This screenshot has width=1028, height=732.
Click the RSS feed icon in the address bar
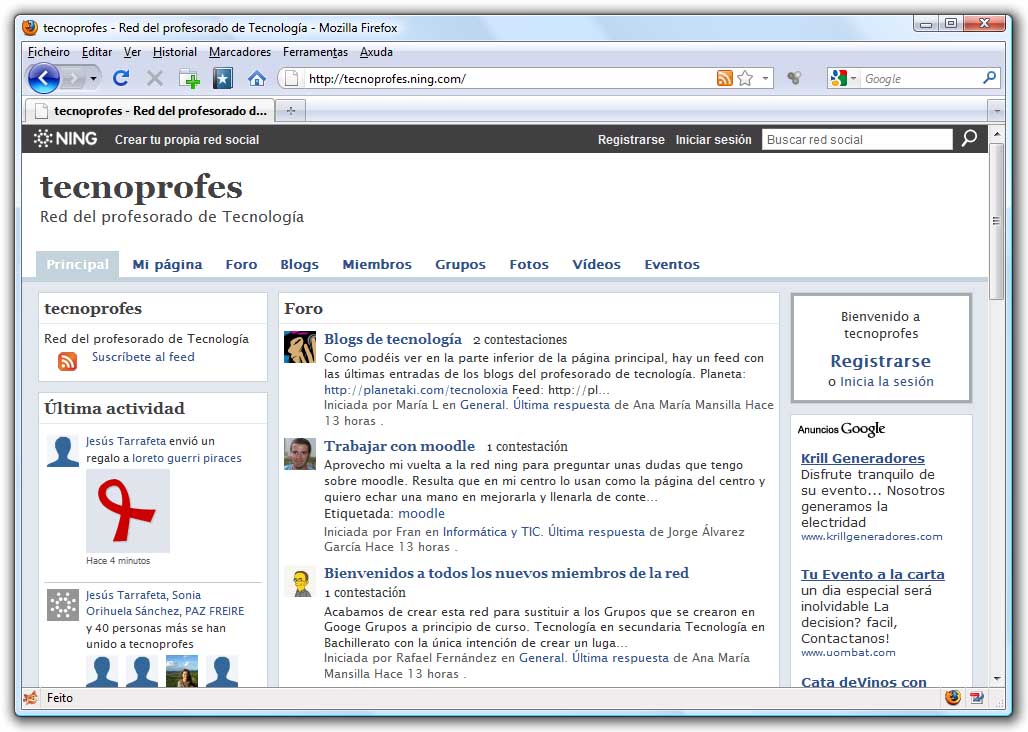pyautogui.click(x=724, y=79)
